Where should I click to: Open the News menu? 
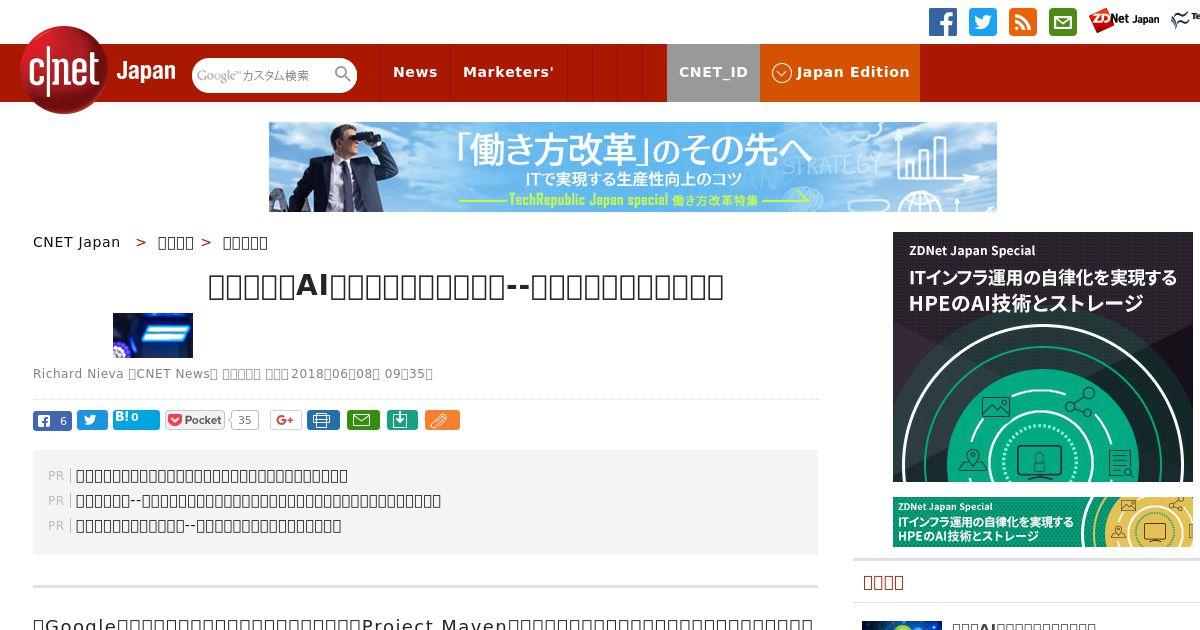click(415, 72)
